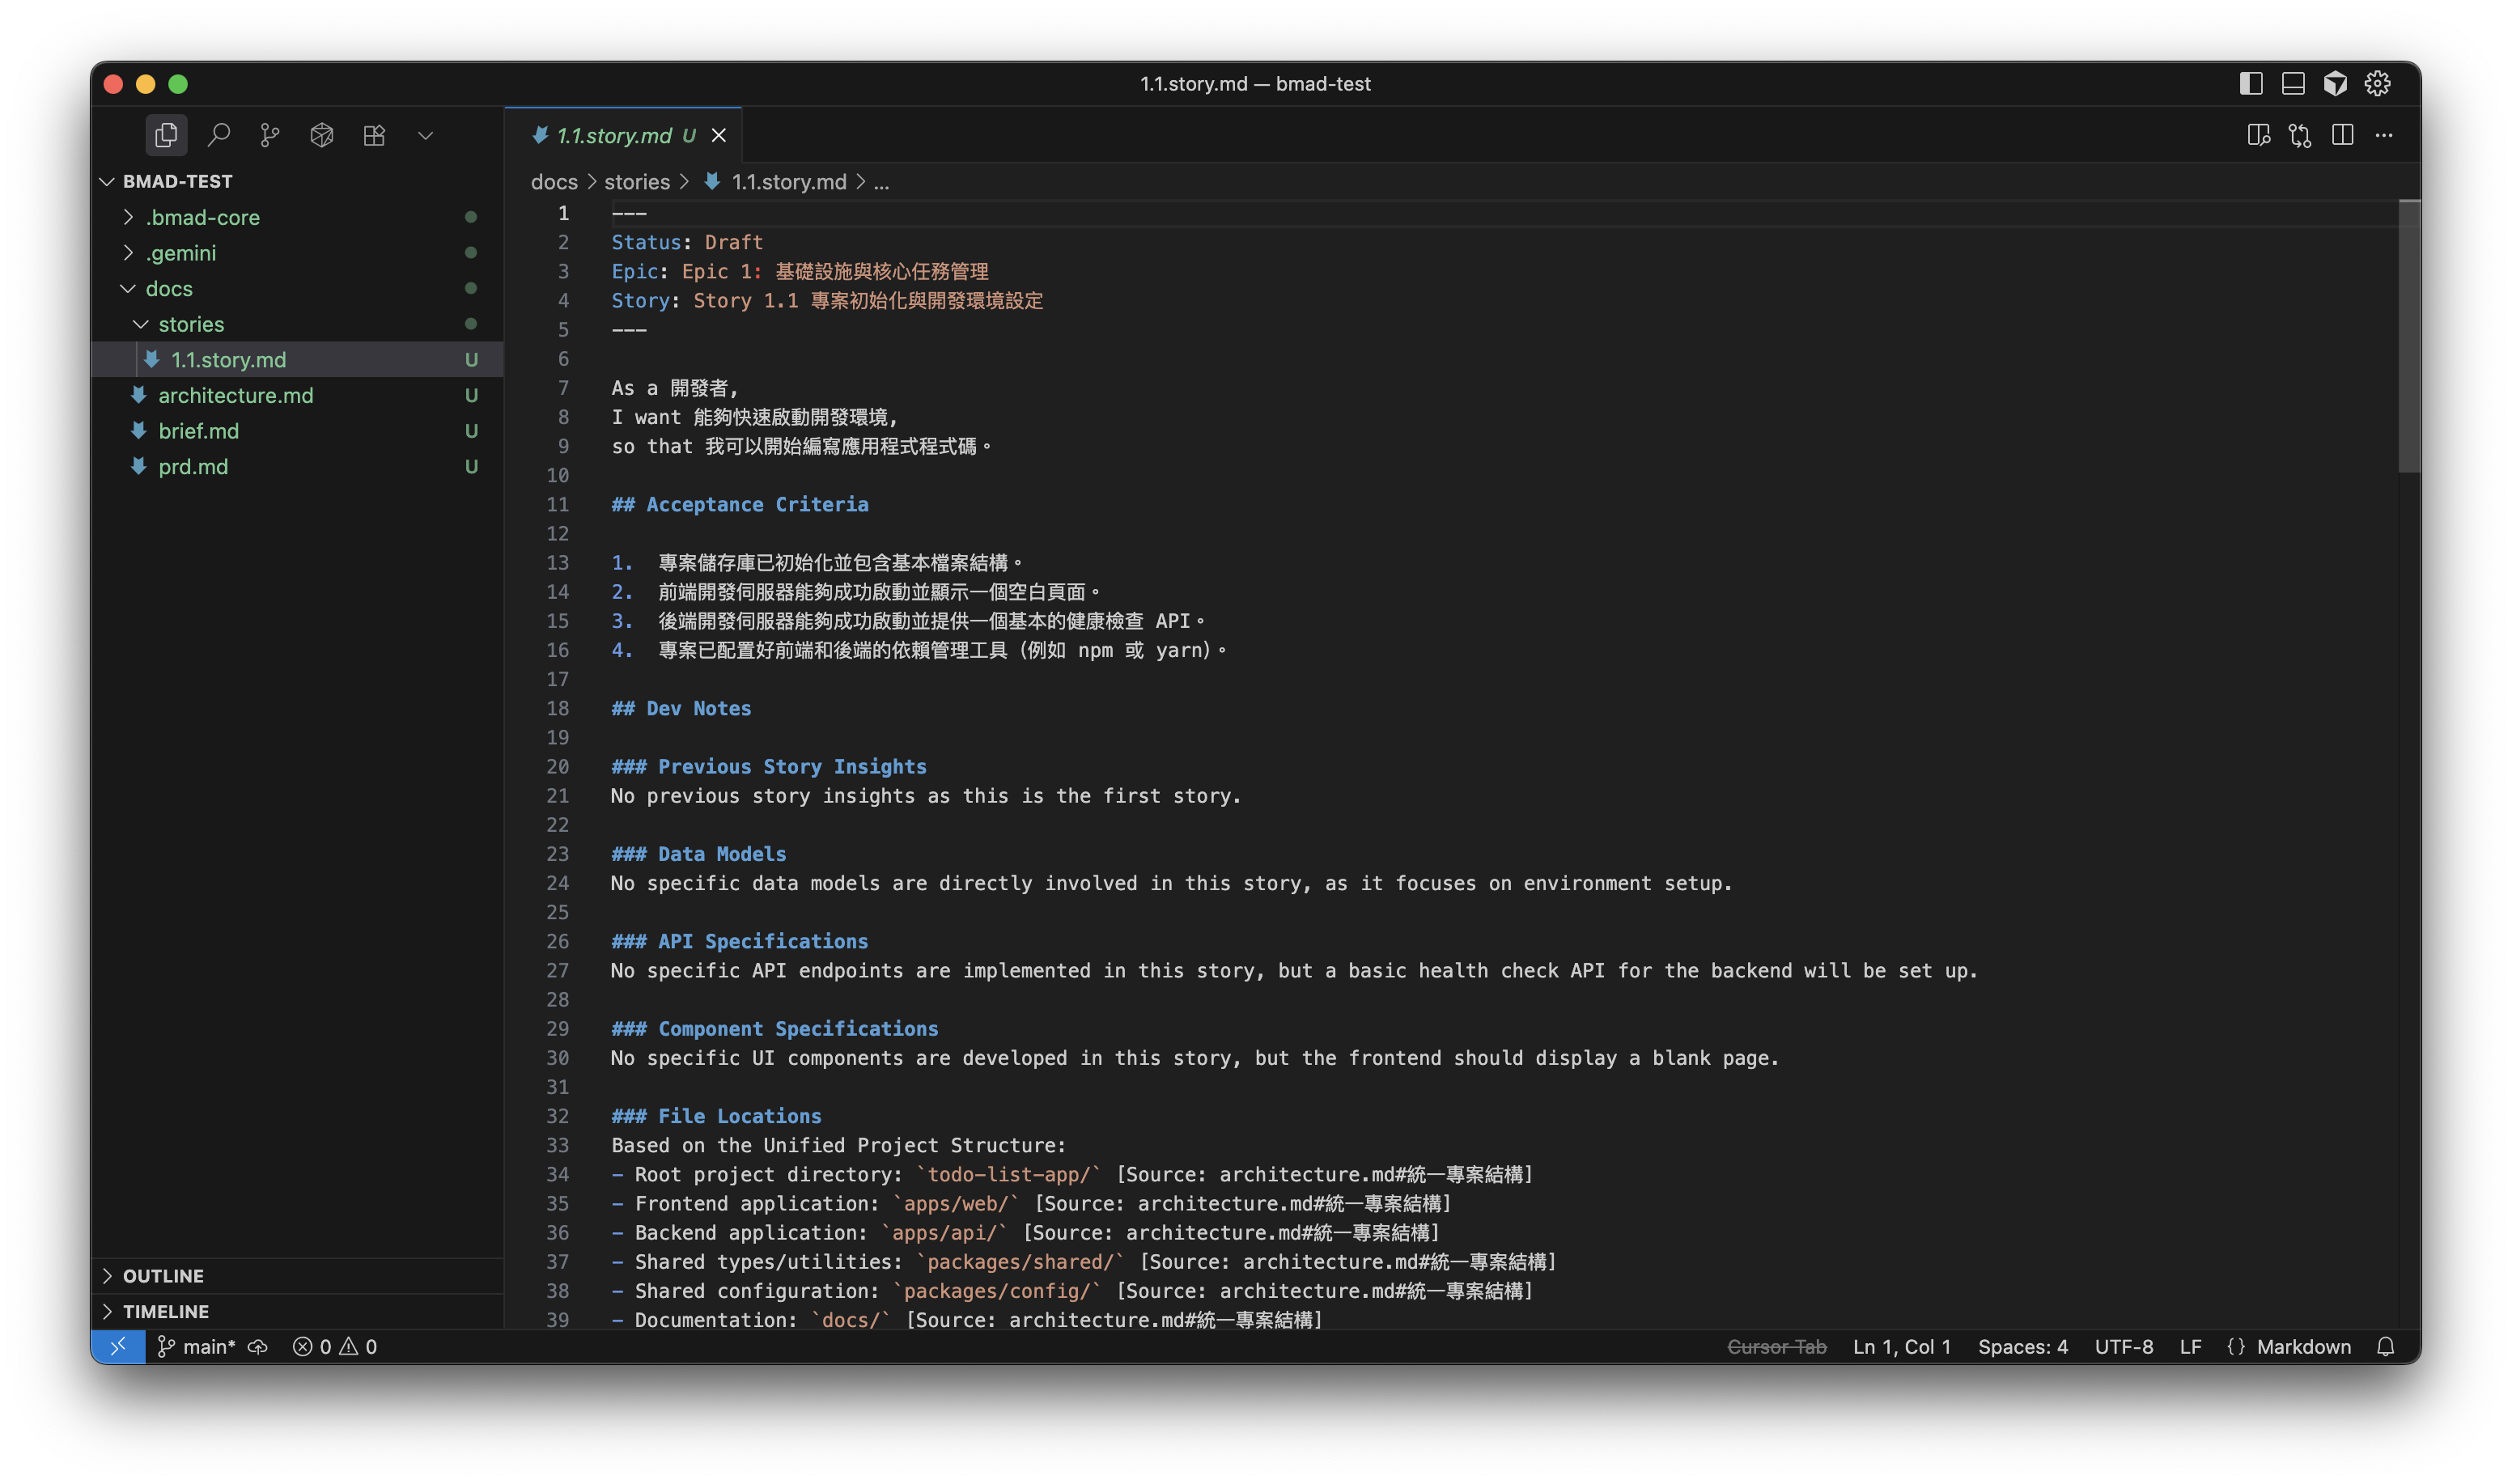Change encoding via UTF-8
Image resolution: width=2512 pixels, height=1484 pixels.
tap(2124, 1346)
